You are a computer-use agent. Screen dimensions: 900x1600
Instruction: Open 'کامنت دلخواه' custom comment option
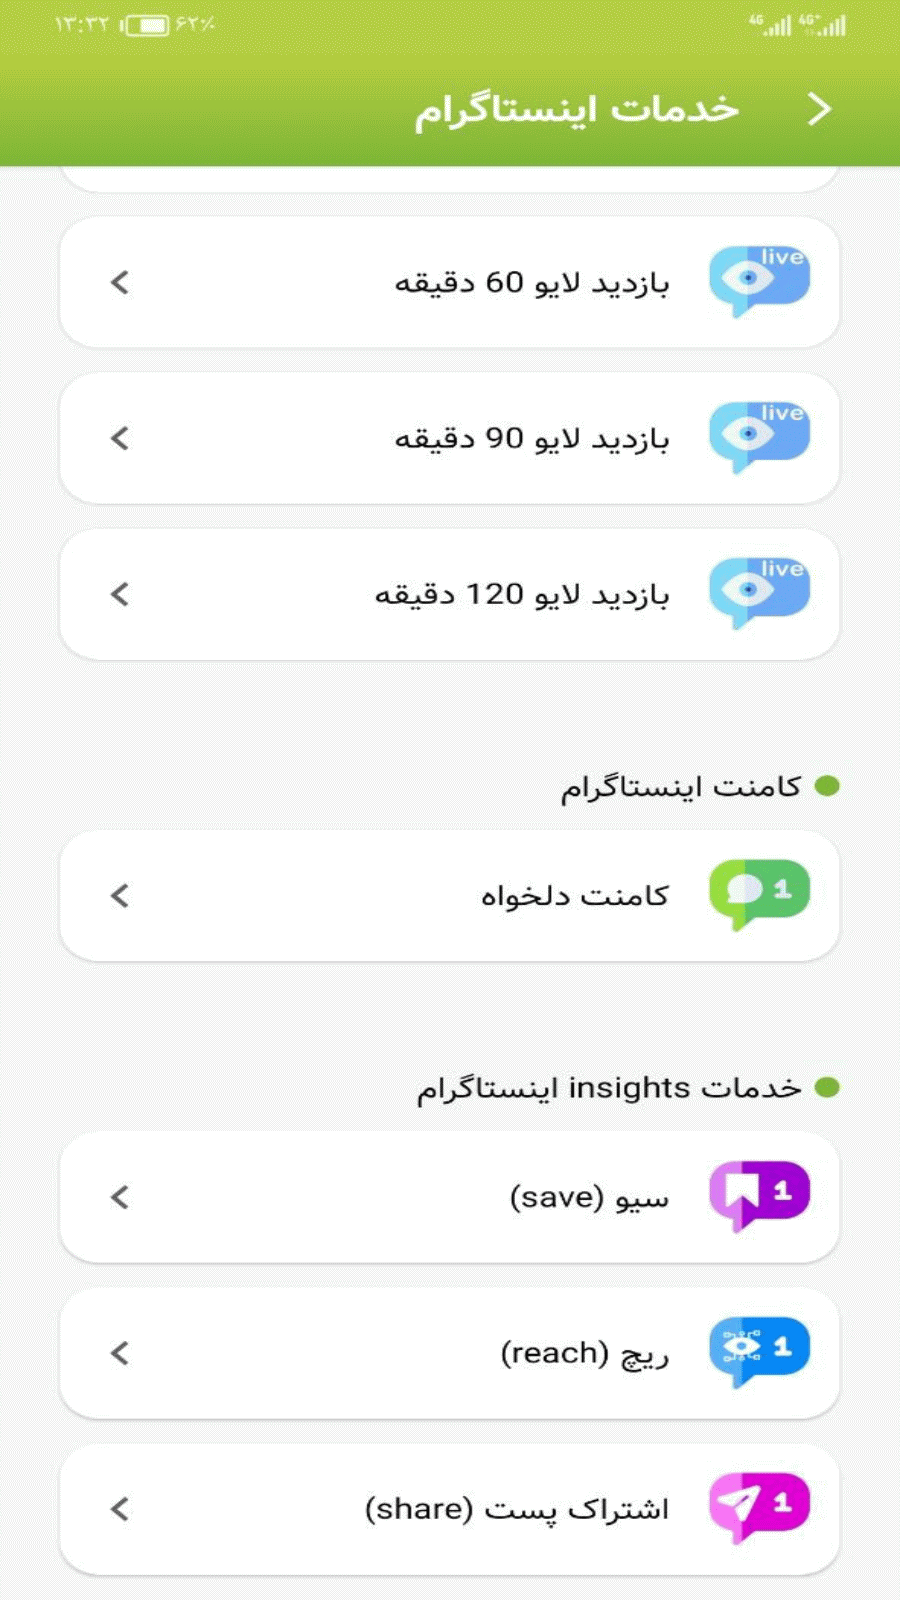(574, 896)
